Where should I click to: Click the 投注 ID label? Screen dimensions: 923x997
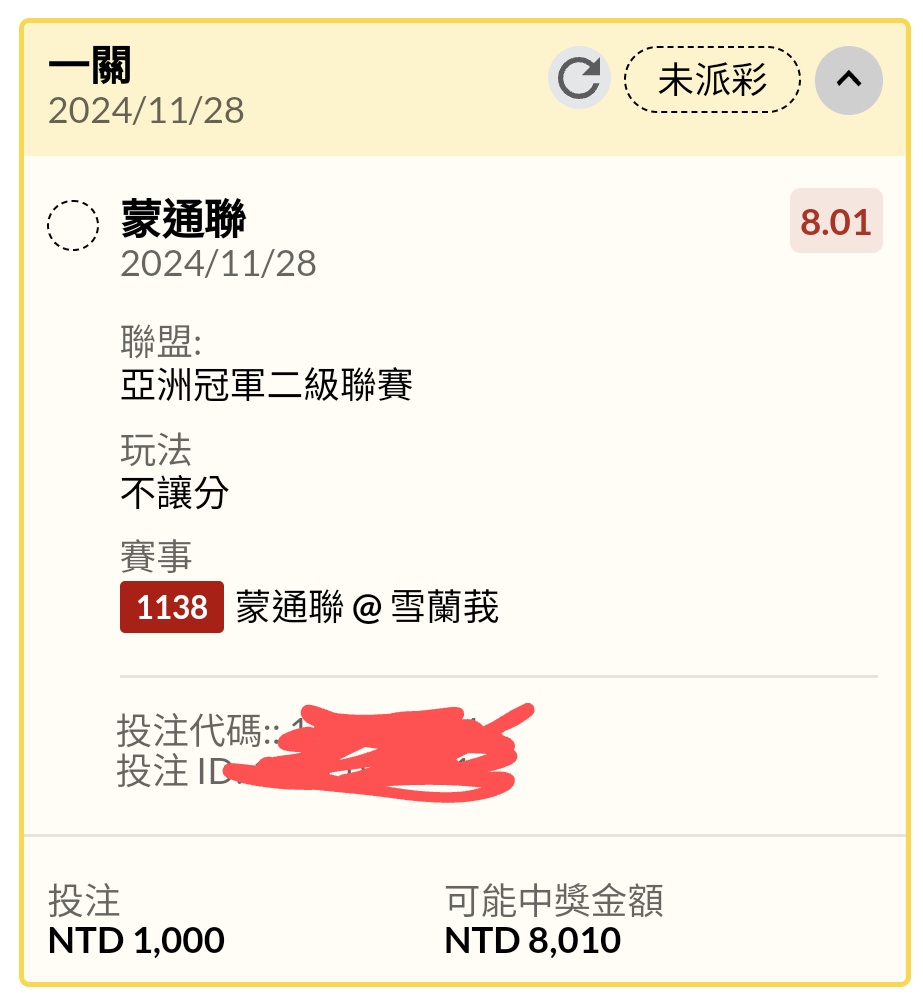[168, 771]
